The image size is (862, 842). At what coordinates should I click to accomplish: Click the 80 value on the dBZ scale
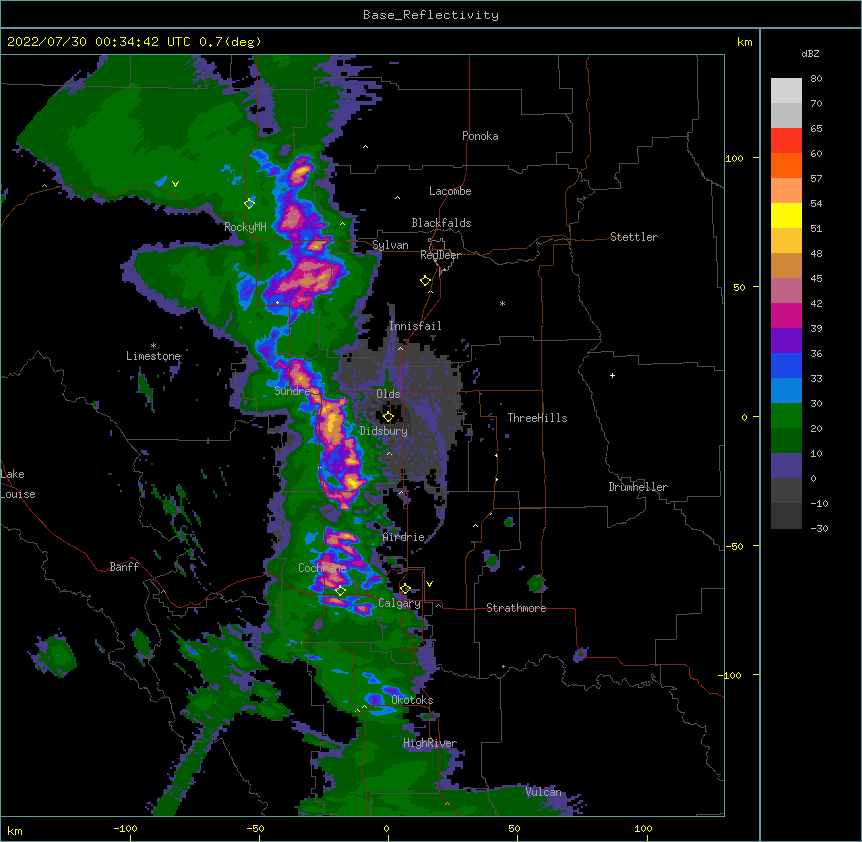click(816, 79)
